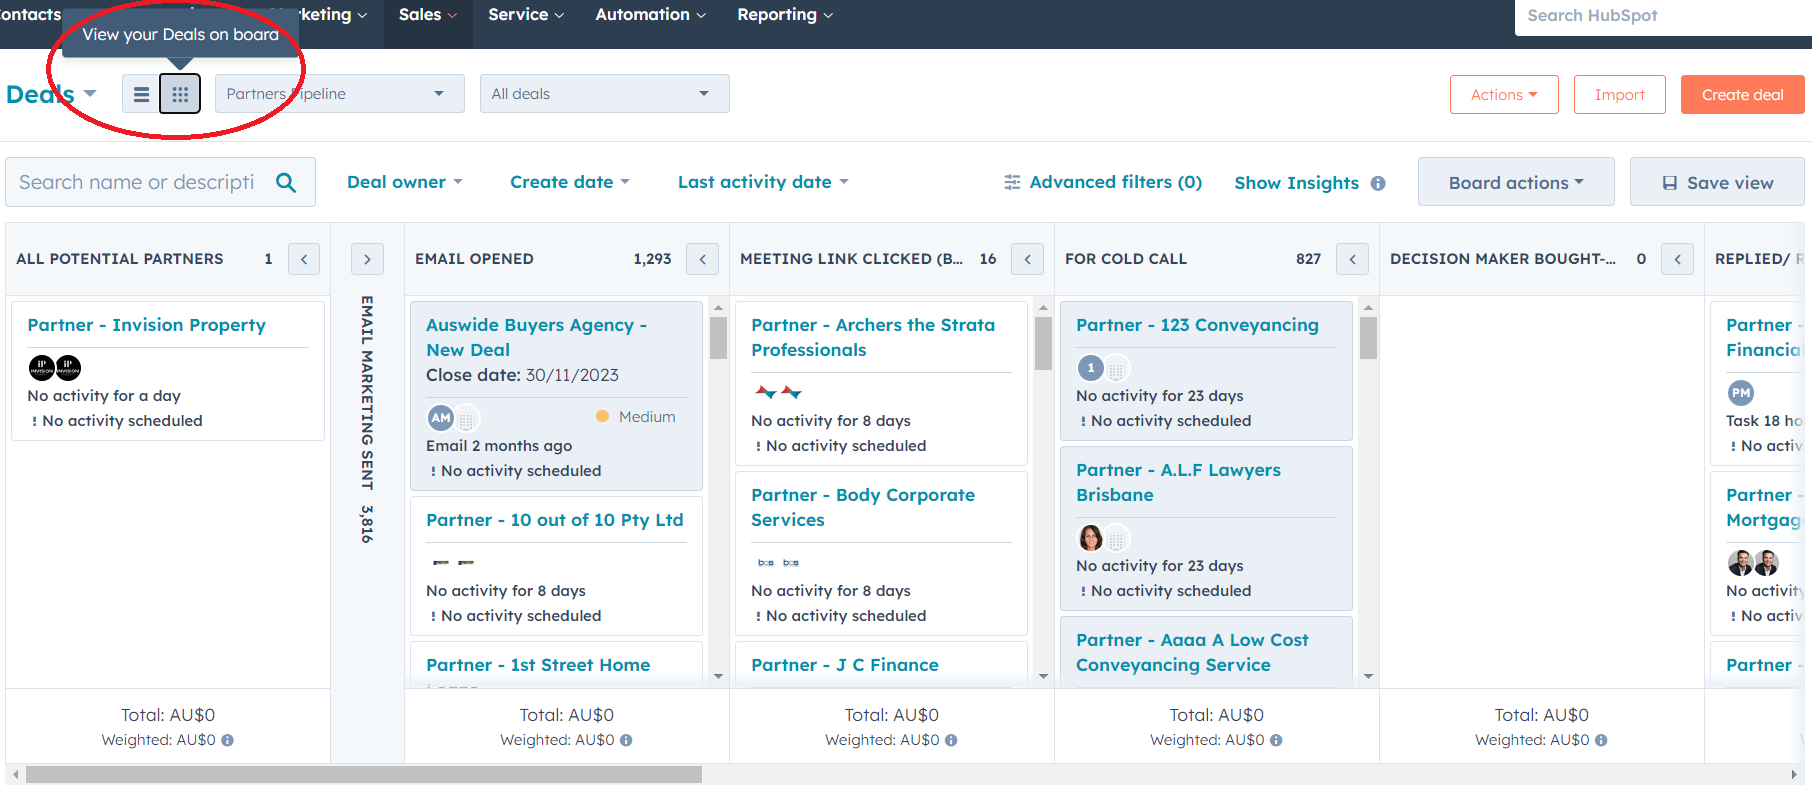
Task: Open the Reporting menu
Action: tap(784, 15)
